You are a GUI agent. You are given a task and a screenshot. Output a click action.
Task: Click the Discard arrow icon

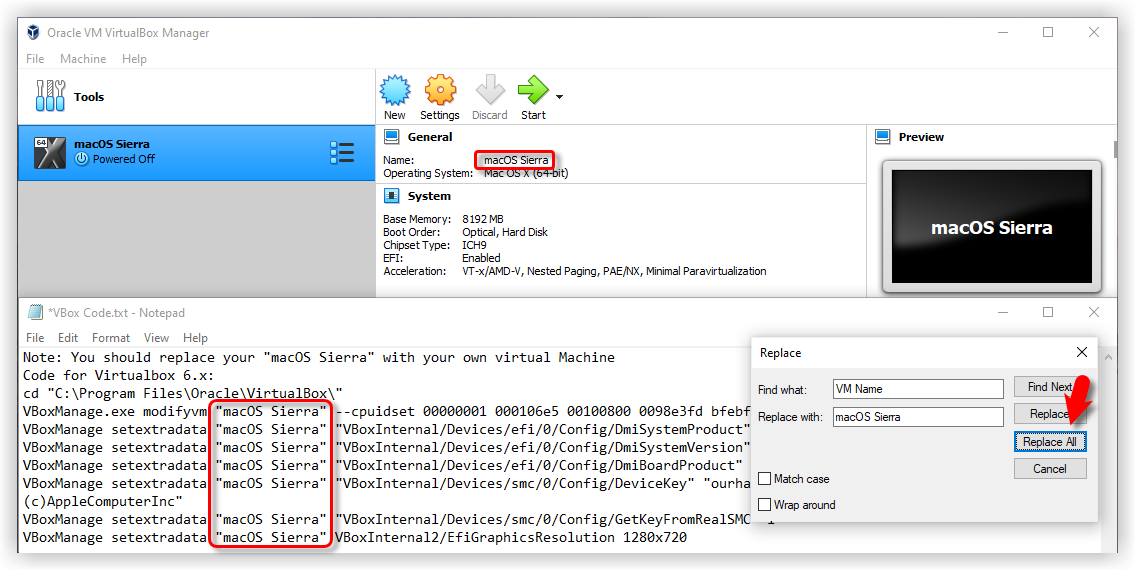(490, 91)
